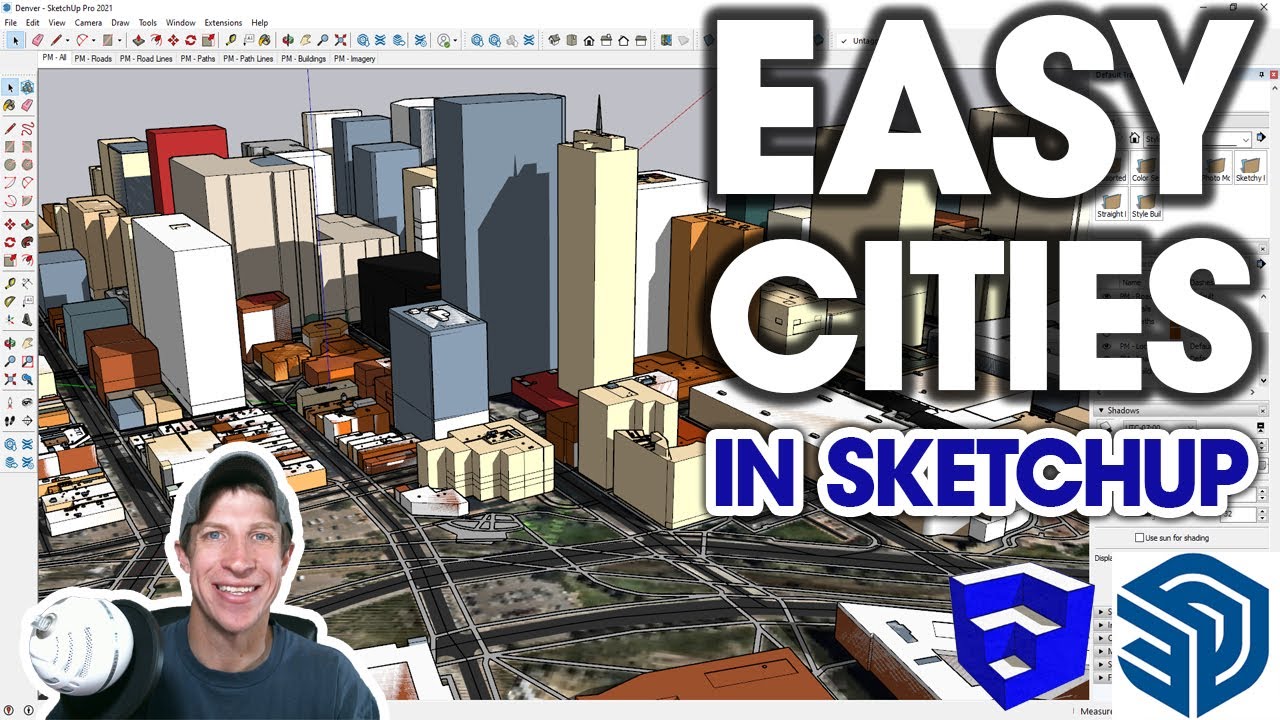Open the Camera menu
This screenshot has width=1280, height=720.
click(88, 22)
